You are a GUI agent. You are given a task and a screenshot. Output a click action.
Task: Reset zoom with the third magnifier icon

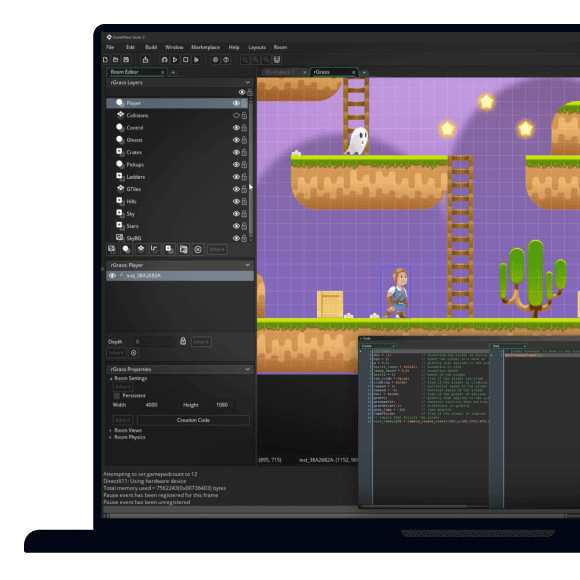click(266, 60)
